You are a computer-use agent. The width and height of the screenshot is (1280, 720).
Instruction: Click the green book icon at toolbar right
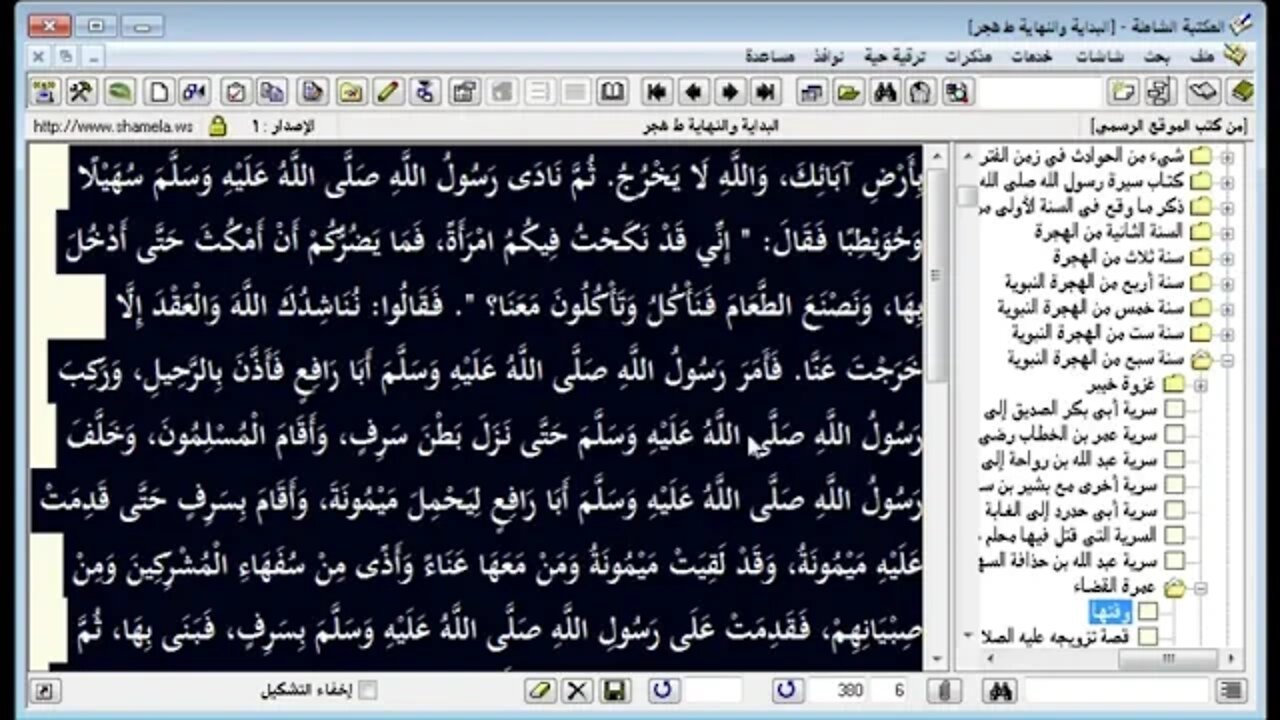tap(1243, 93)
